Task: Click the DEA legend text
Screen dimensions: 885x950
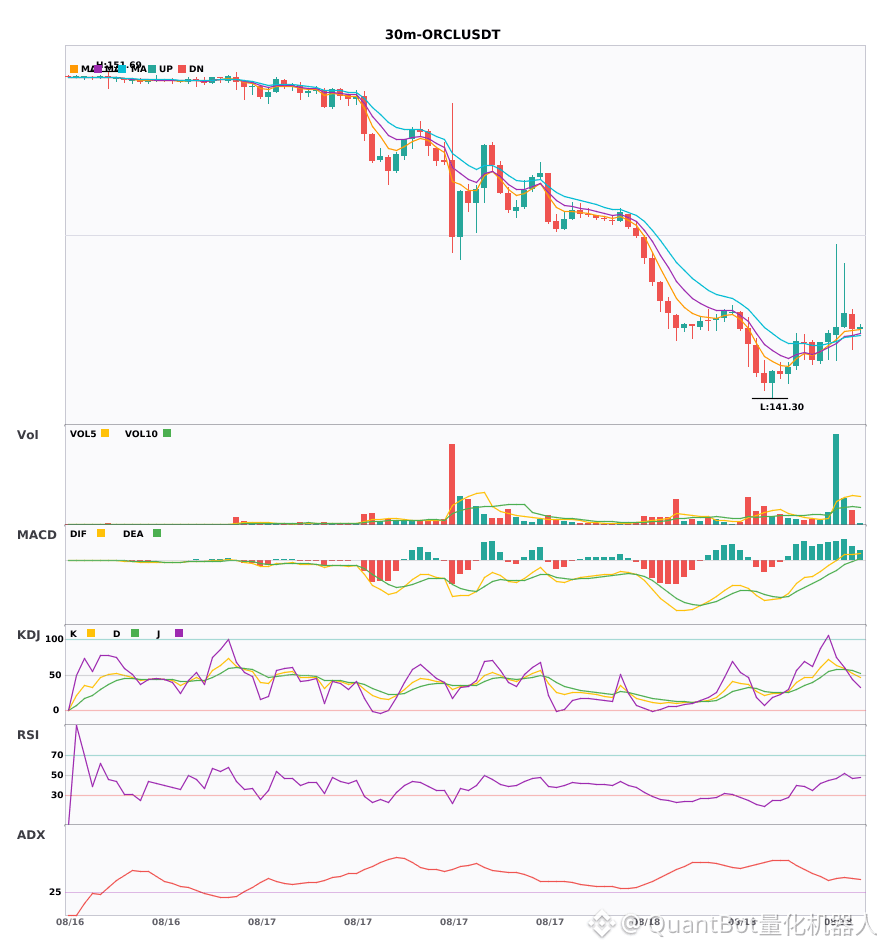Action: 133,534
